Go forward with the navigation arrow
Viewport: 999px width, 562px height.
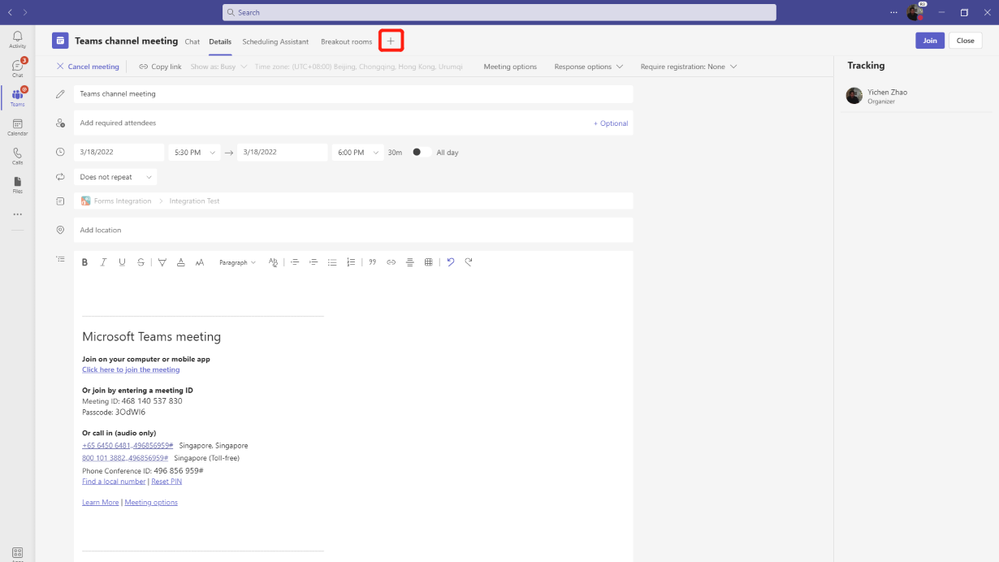click(25, 12)
